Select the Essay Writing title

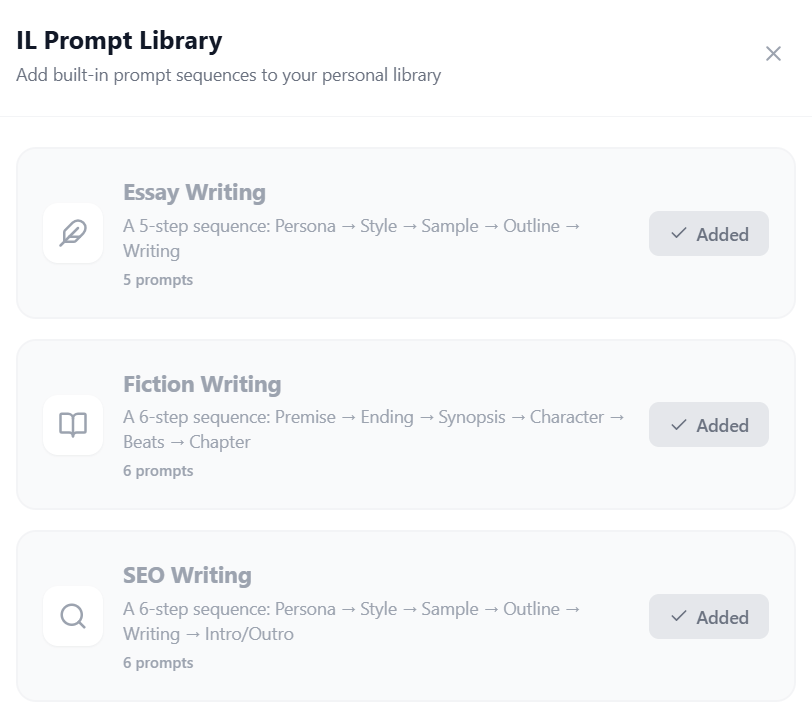point(194,192)
